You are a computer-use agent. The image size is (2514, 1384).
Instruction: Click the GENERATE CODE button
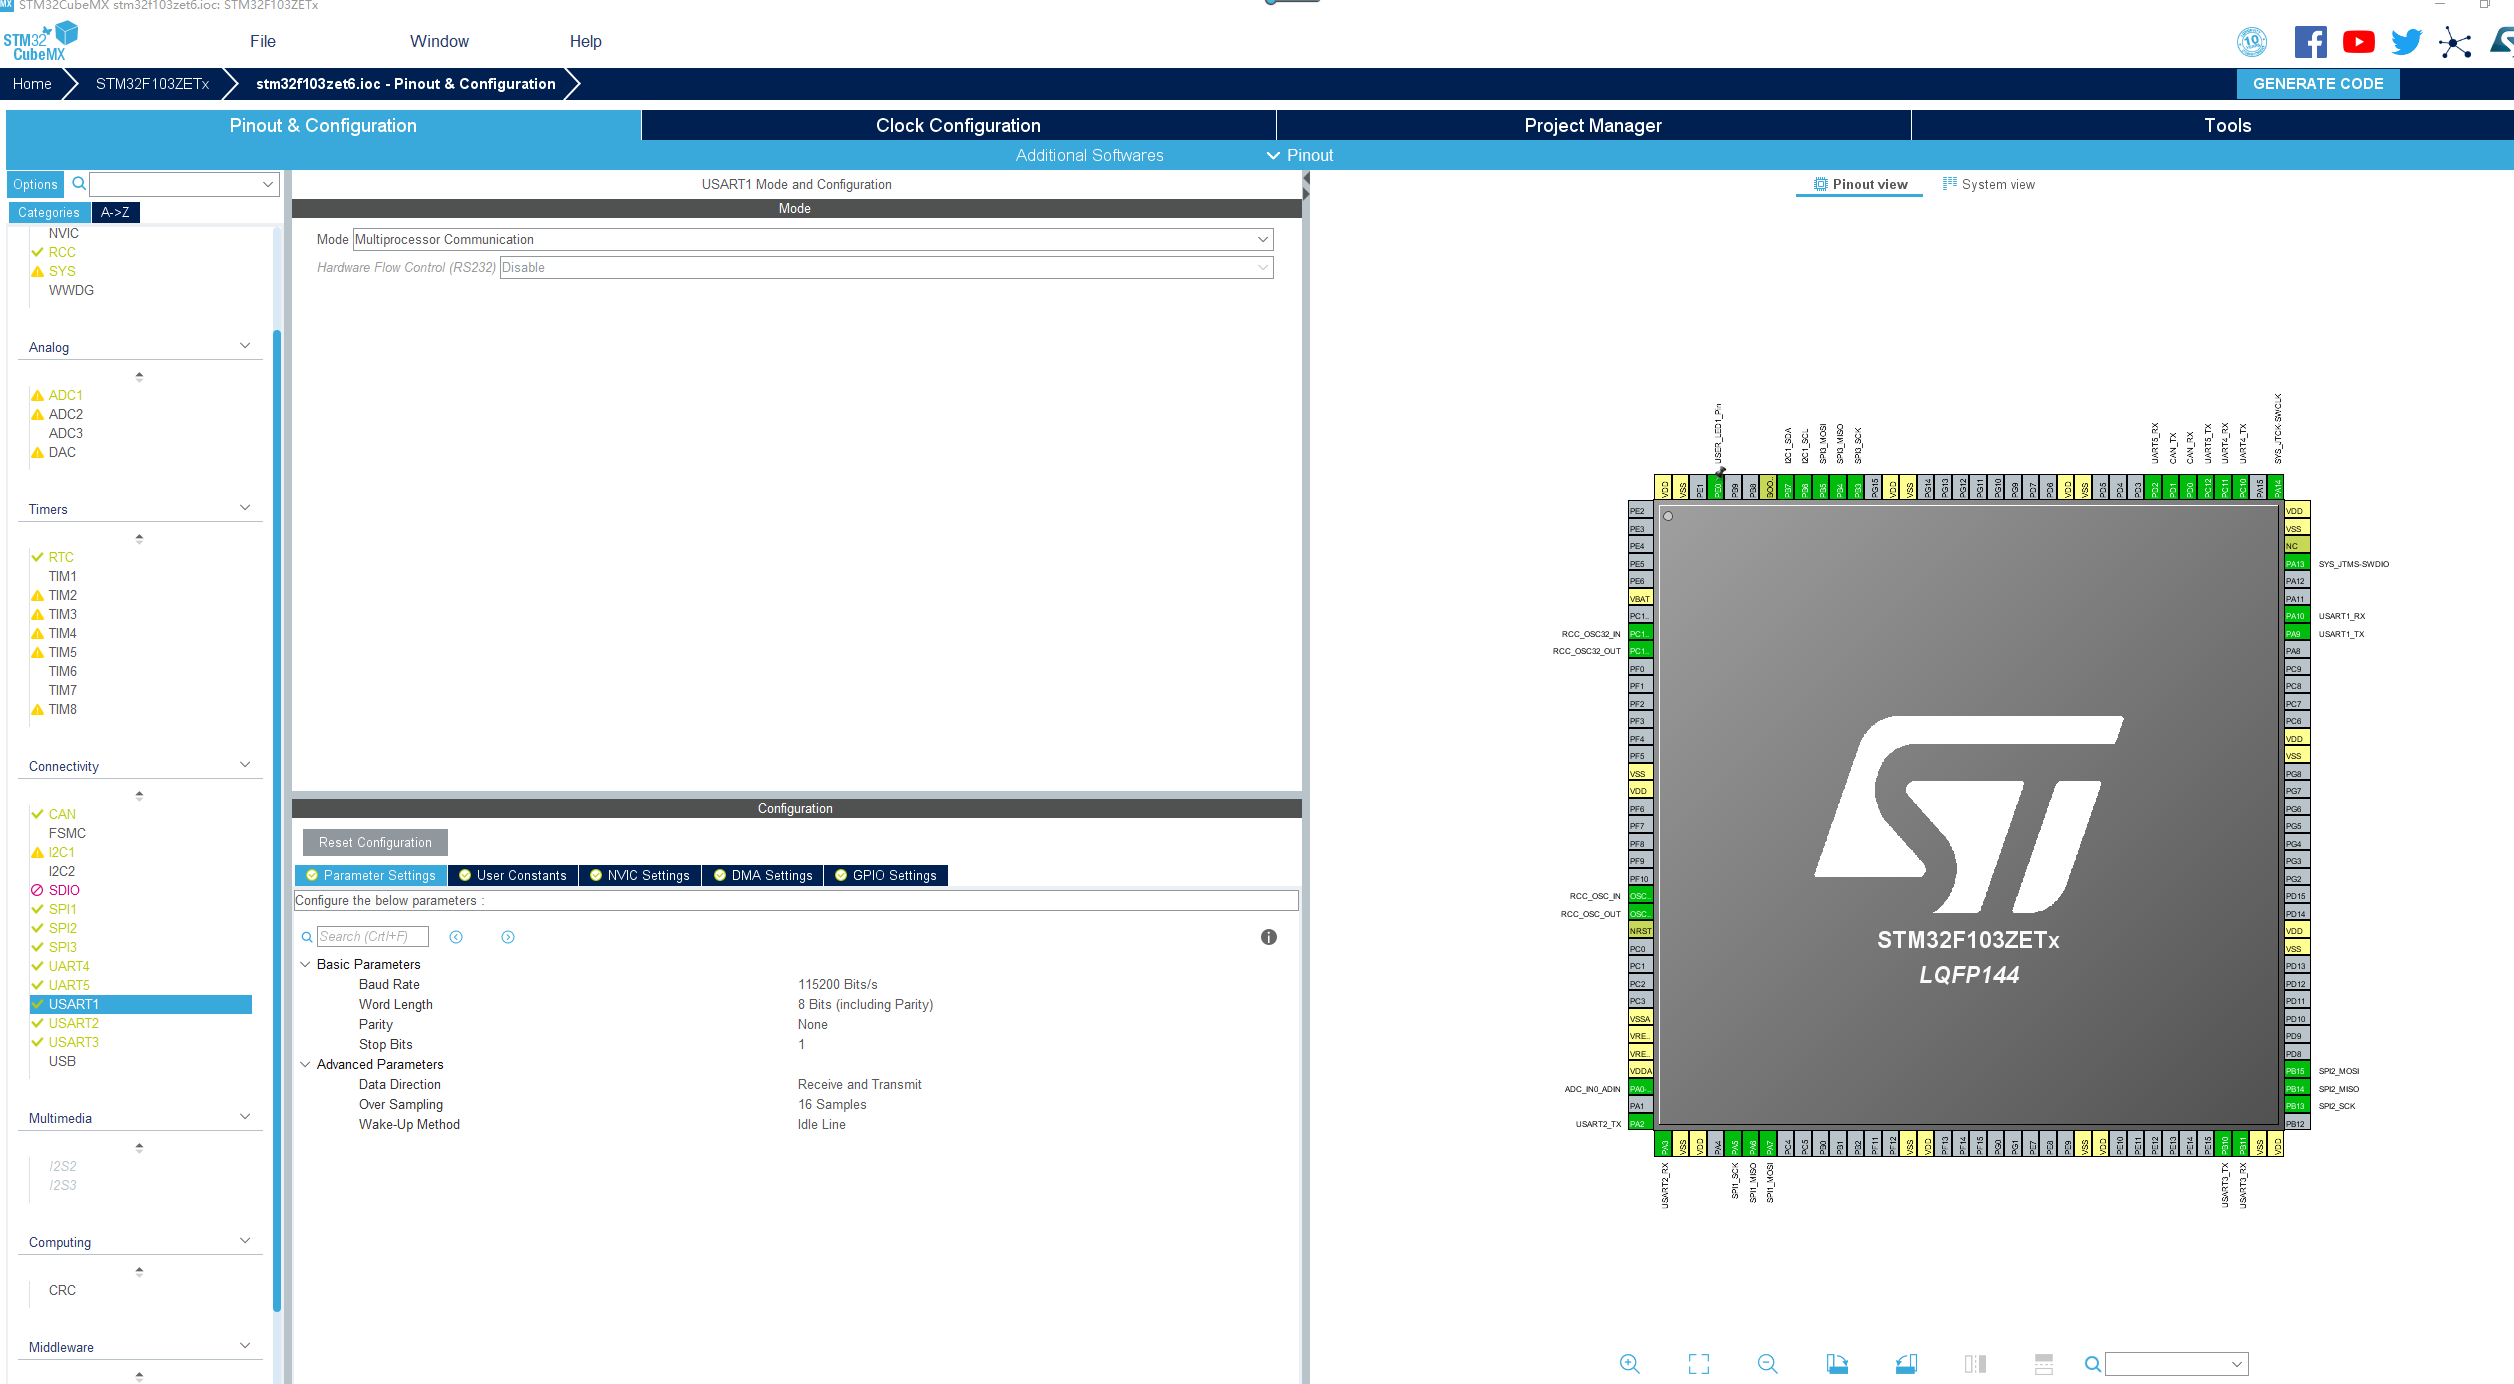2318,83
